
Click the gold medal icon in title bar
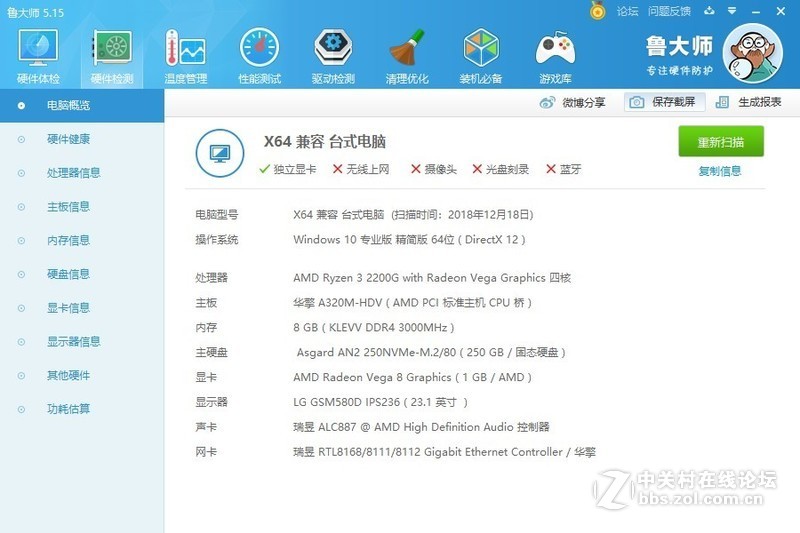(x=597, y=11)
